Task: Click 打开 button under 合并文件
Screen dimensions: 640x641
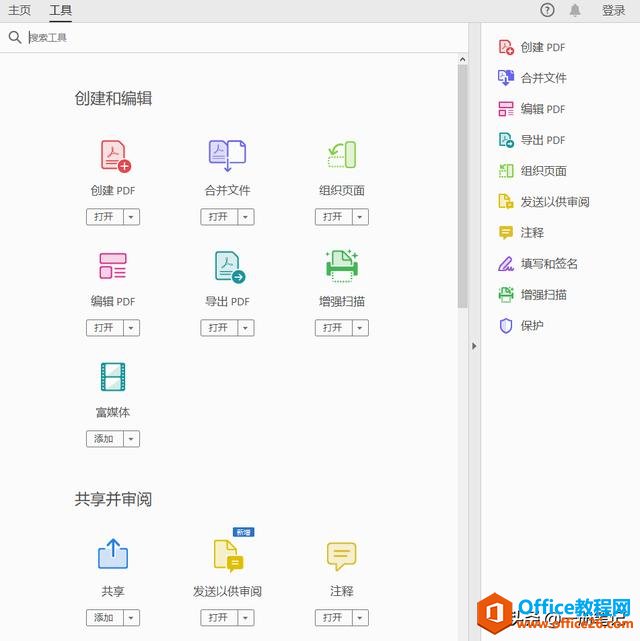Action: (219, 217)
